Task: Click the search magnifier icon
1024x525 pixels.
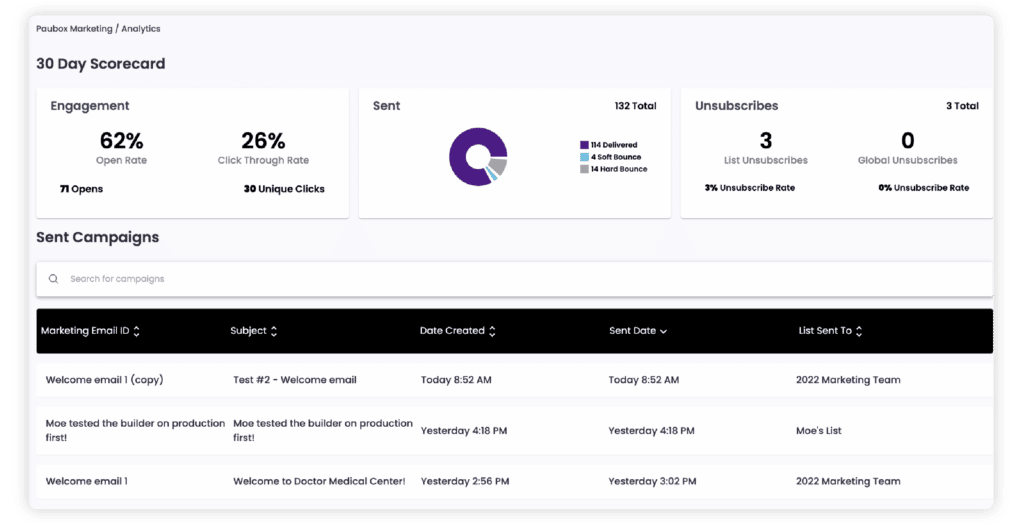Action: pos(53,279)
